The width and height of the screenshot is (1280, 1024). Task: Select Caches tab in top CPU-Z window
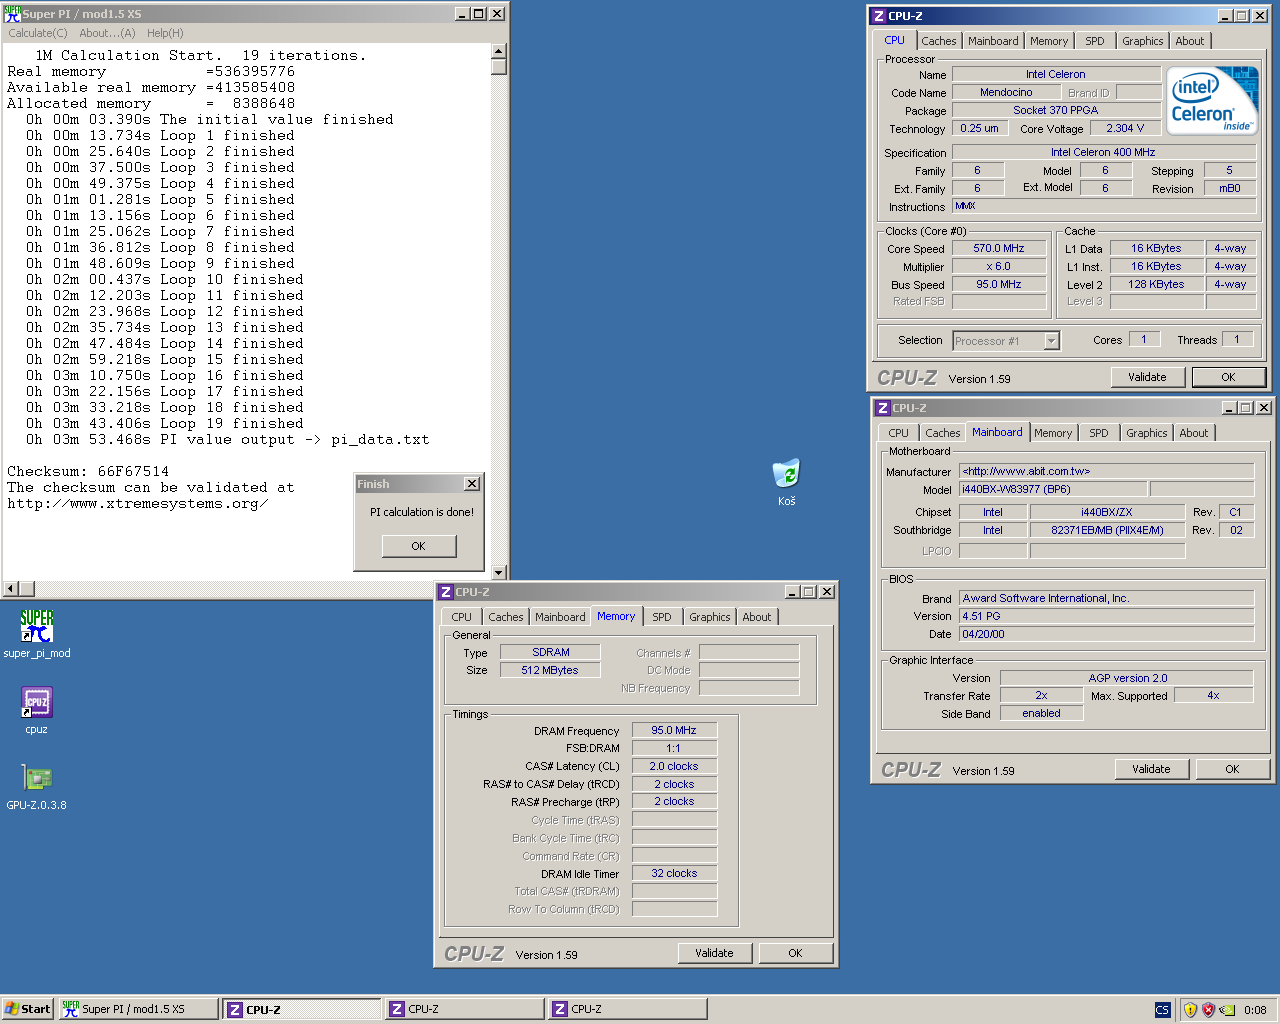[939, 41]
